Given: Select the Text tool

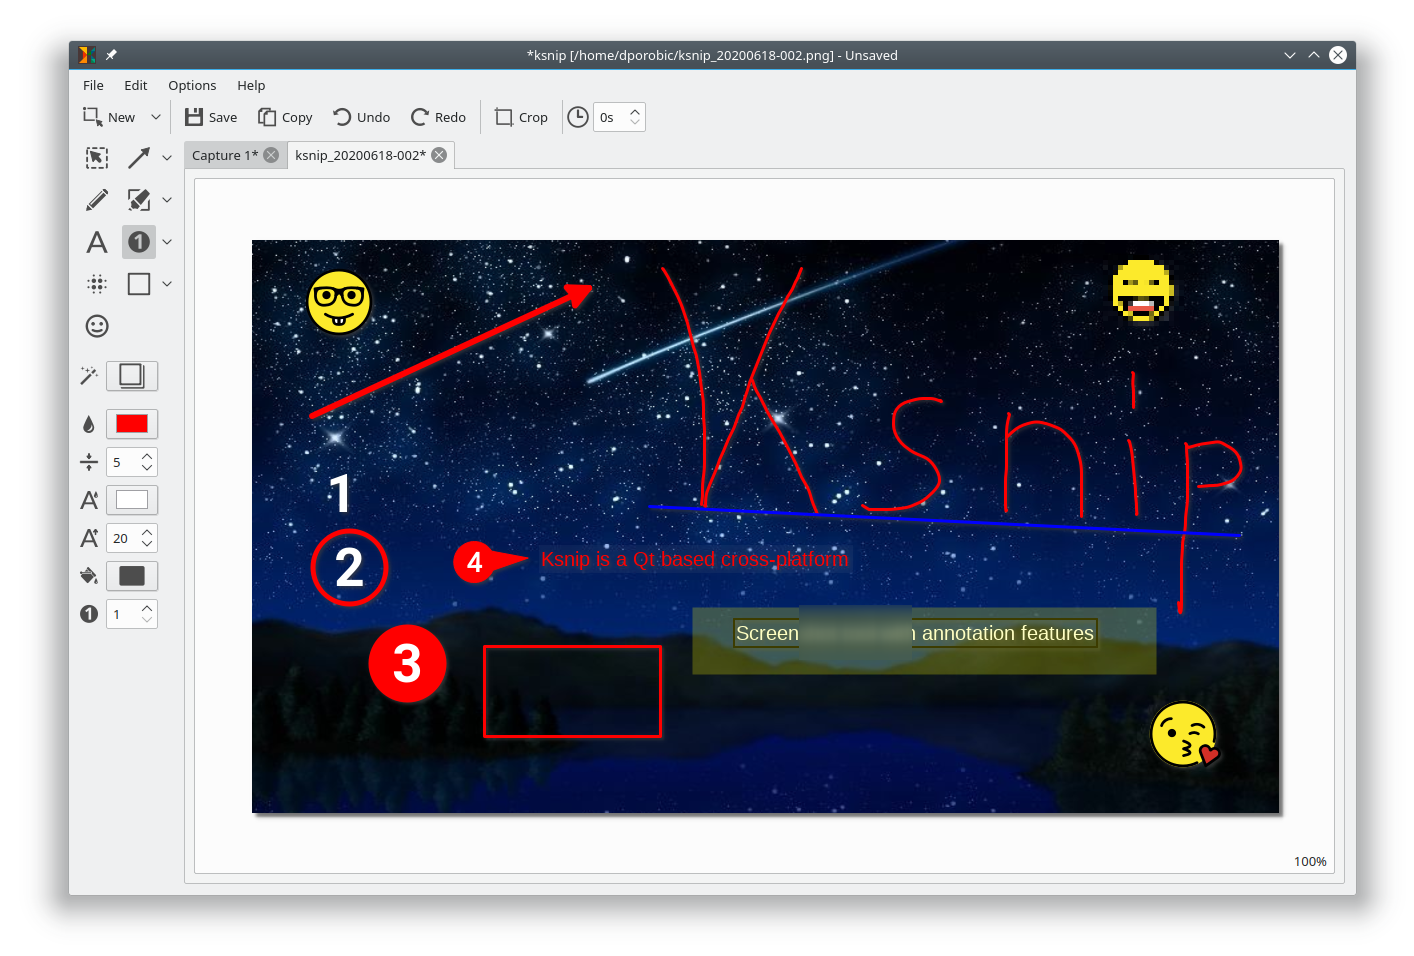Looking at the screenshot, I should click(x=97, y=242).
